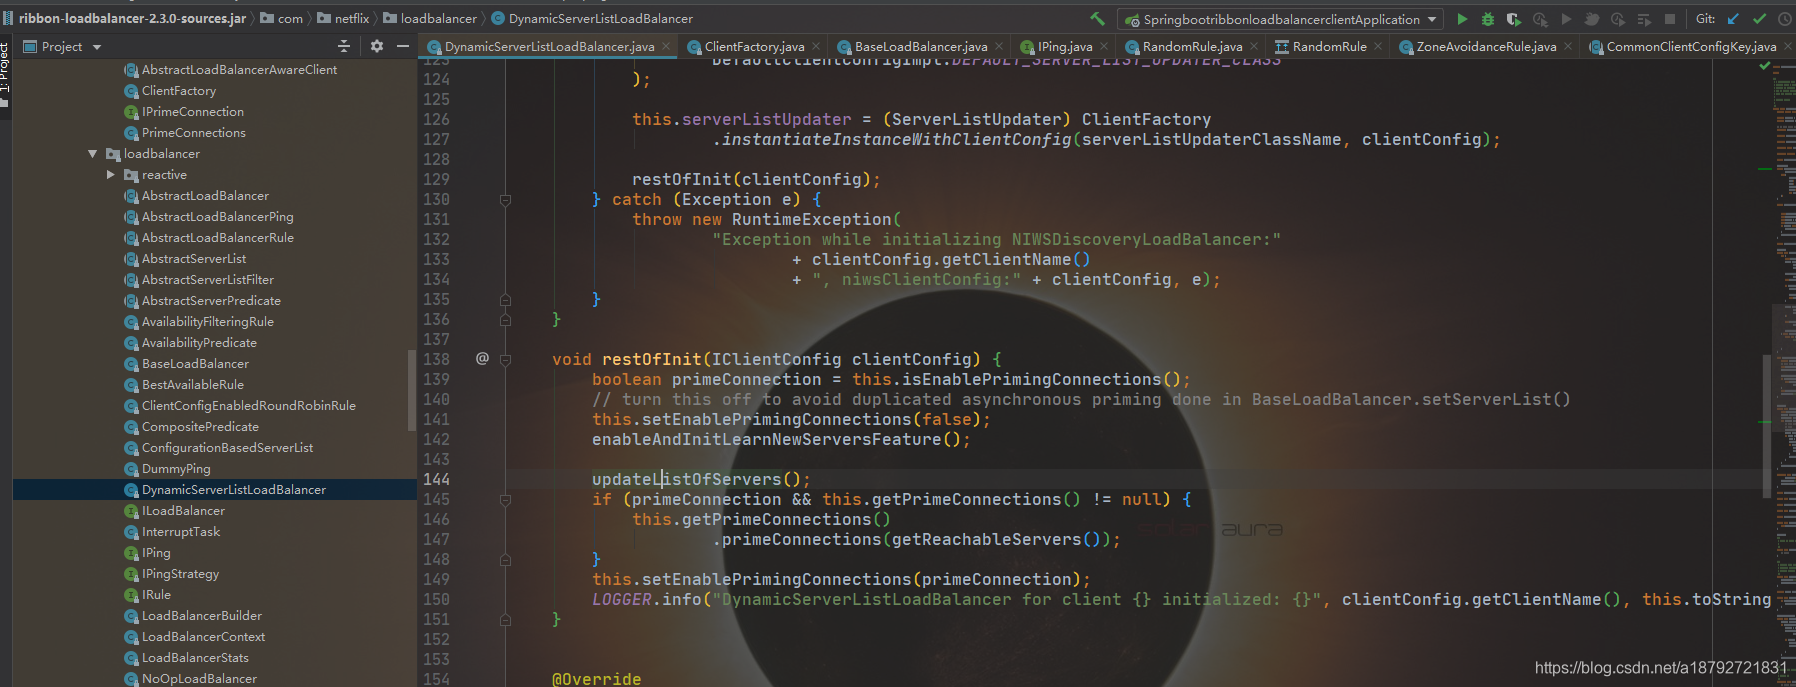1796x687 pixels.
Task: Select LoadBalancerStats in project tree
Action: click(x=195, y=658)
